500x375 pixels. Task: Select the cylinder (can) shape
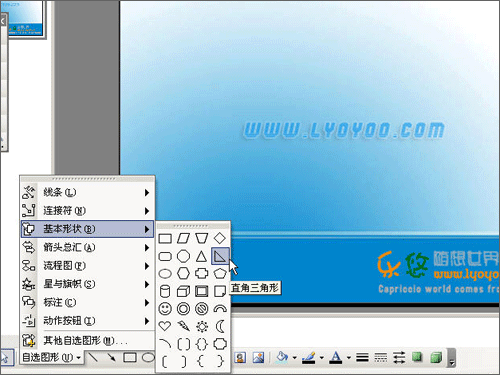(x=165, y=291)
